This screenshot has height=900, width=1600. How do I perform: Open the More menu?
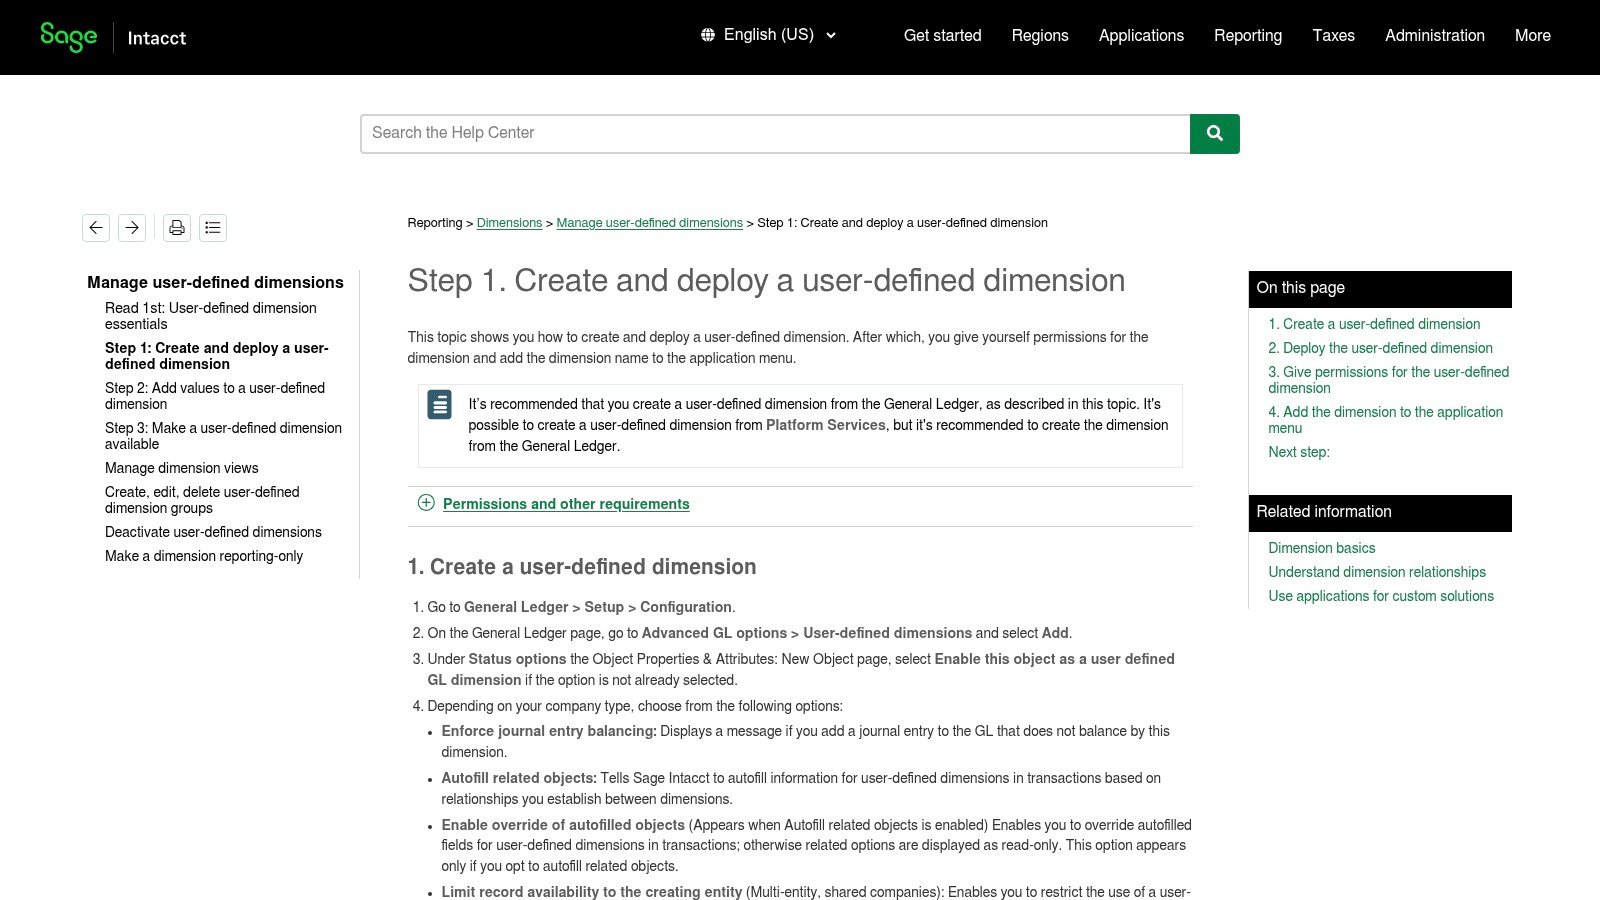click(x=1533, y=36)
